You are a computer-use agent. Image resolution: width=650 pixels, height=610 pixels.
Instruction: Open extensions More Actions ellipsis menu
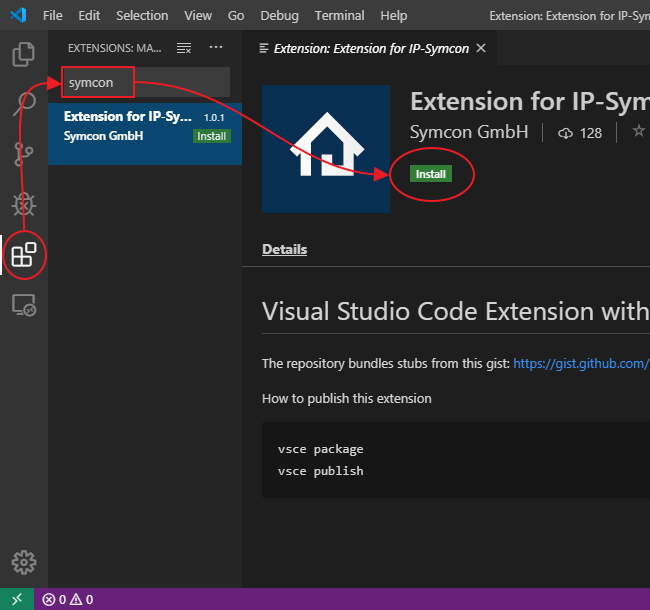216,48
